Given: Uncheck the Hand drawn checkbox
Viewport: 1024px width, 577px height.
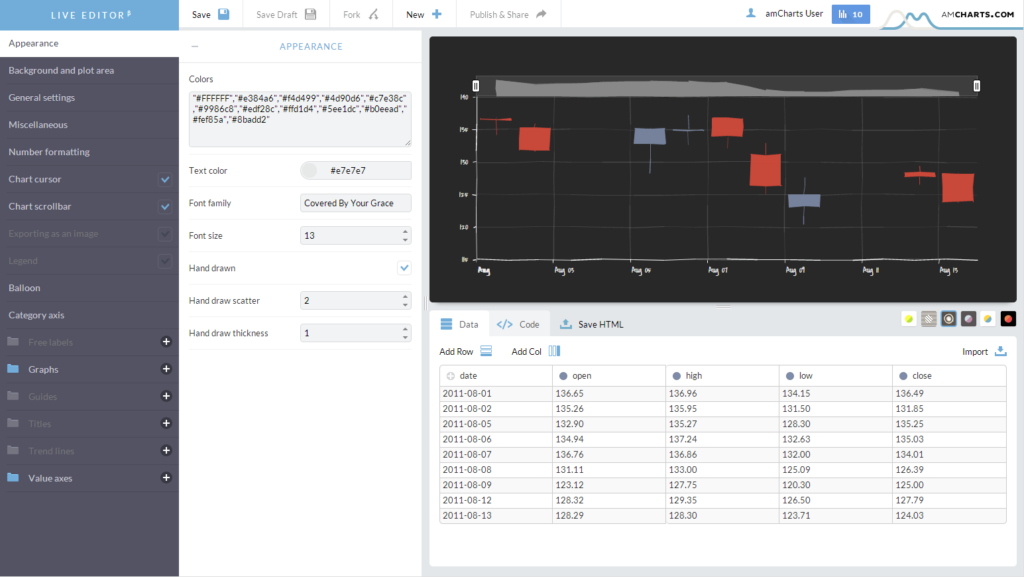Looking at the screenshot, I should tap(404, 268).
